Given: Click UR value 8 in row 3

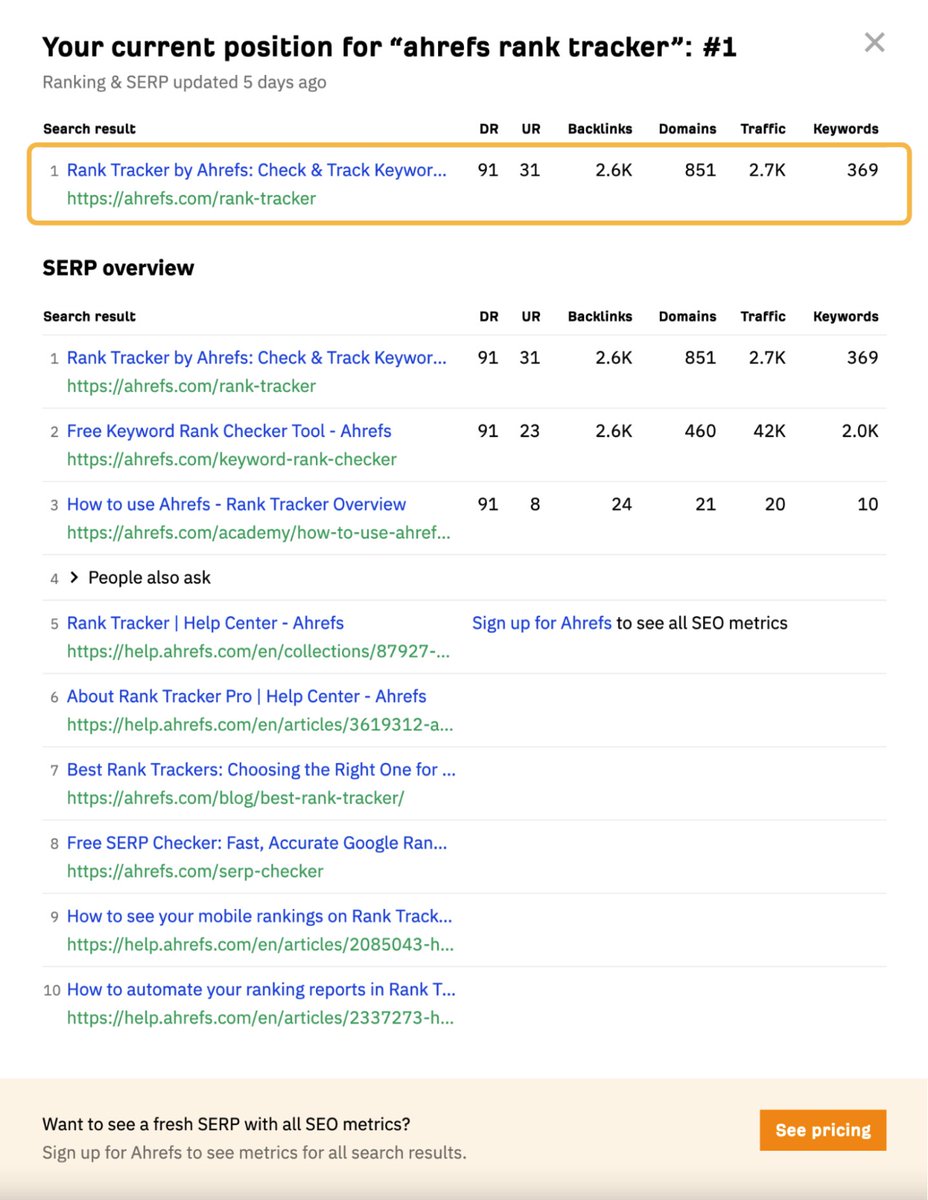Looking at the screenshot, I should [535, 504].
